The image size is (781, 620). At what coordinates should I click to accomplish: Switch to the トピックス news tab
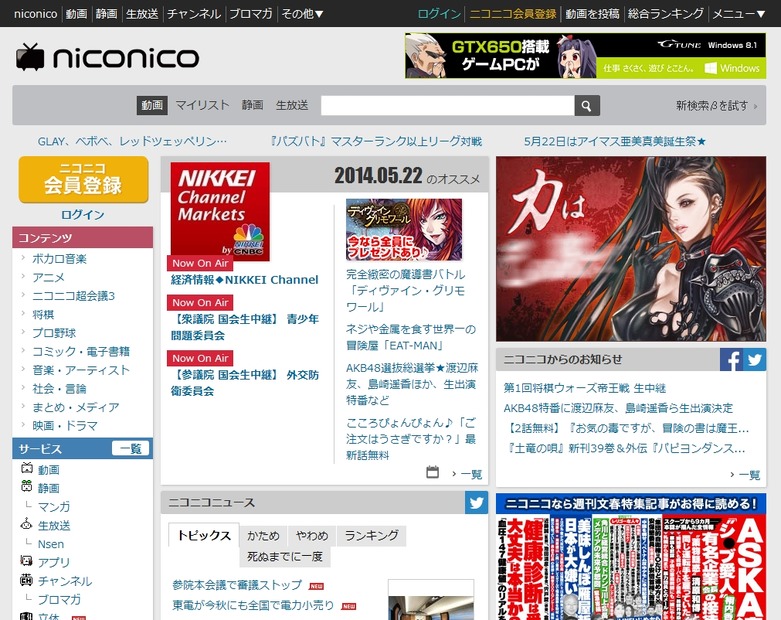(204, 535)
